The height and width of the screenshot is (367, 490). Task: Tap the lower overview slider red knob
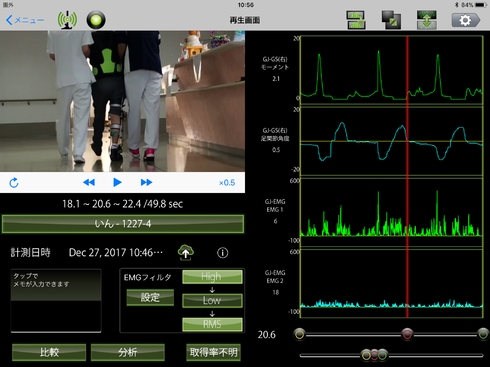coord(374,355)
